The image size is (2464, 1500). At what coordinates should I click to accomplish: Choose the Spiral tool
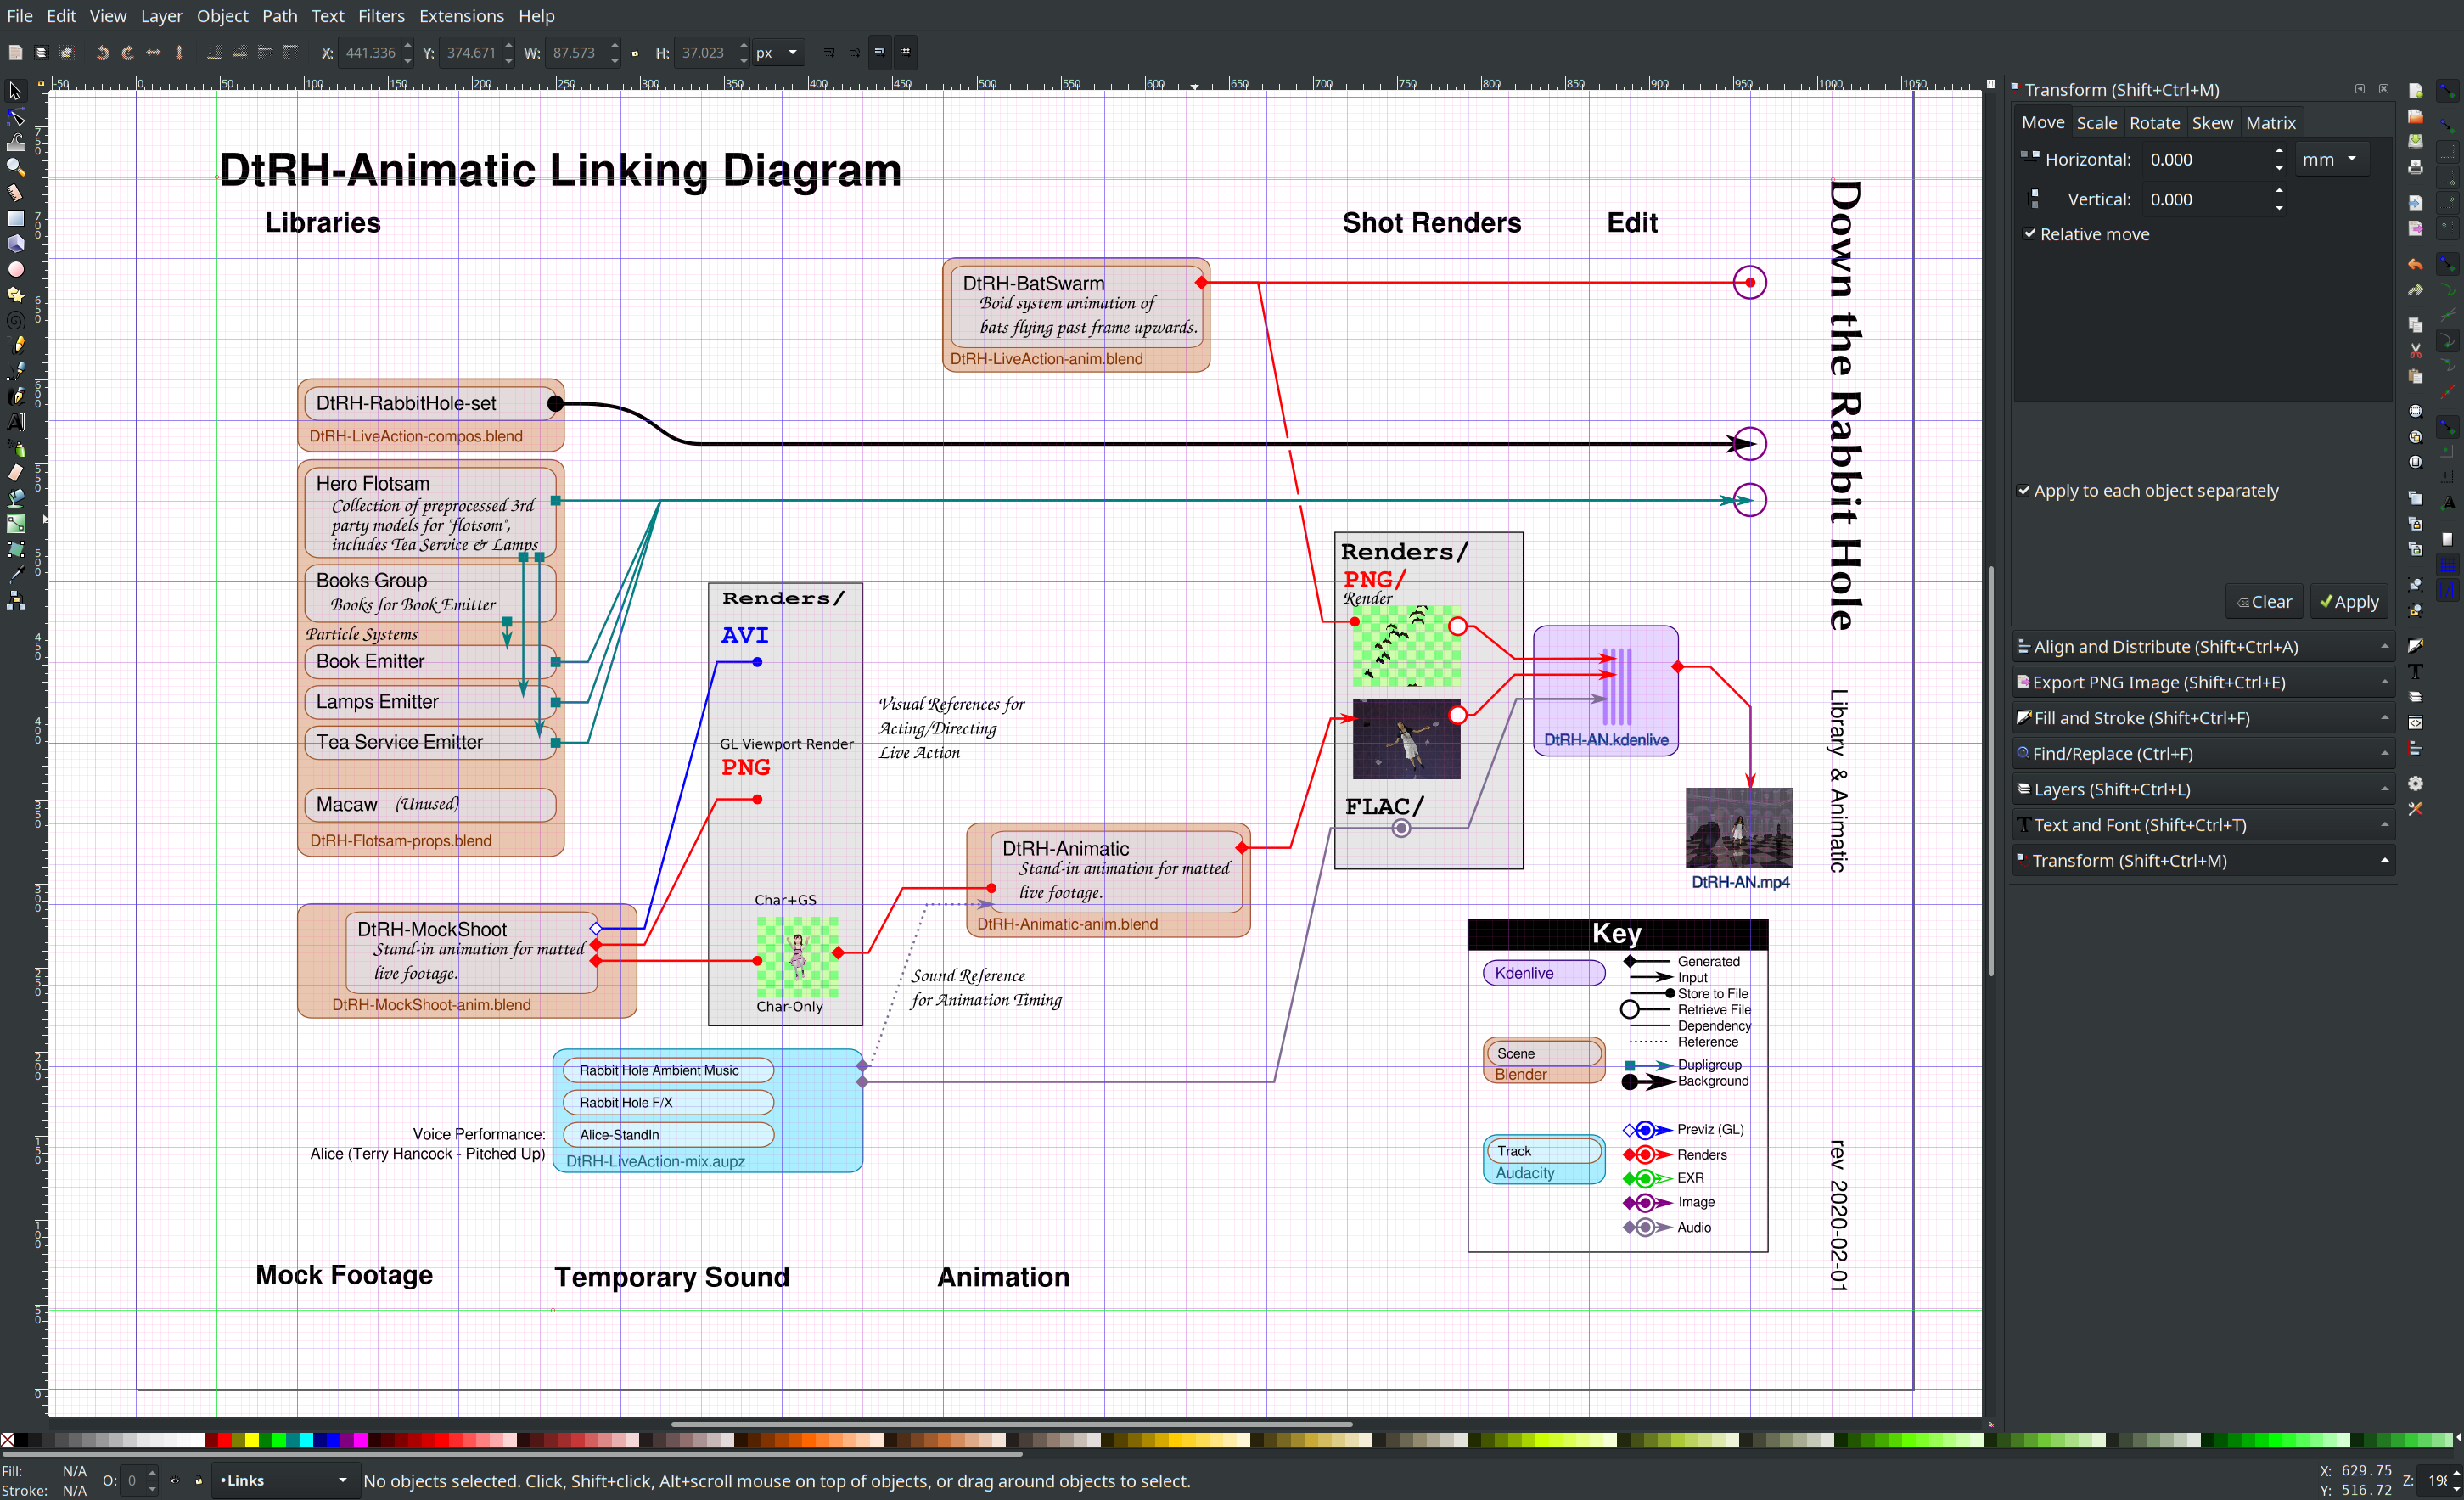(16, 320)
